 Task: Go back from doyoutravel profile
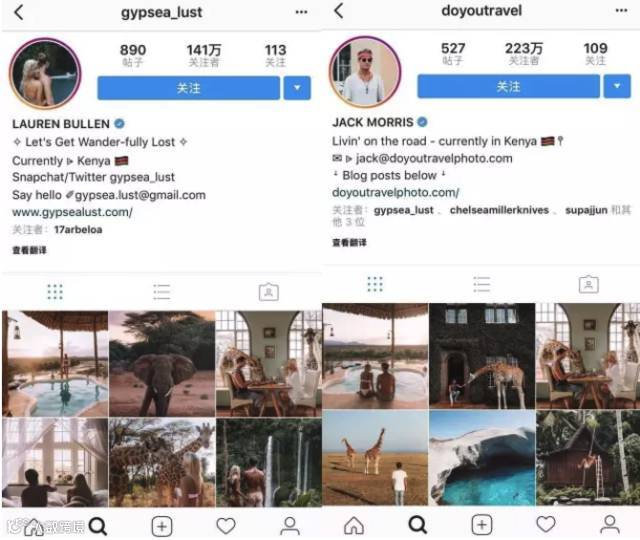click(339, 11)
